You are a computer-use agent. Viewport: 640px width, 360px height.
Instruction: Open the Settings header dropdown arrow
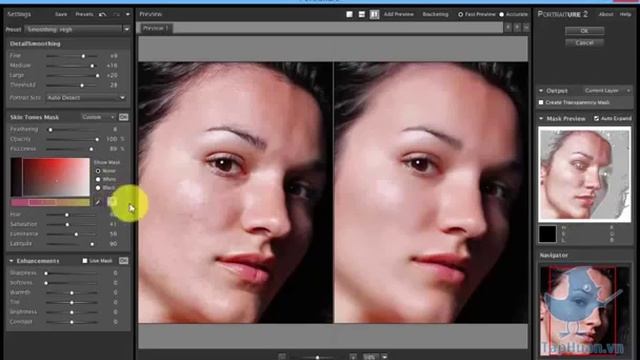[128, 14]
